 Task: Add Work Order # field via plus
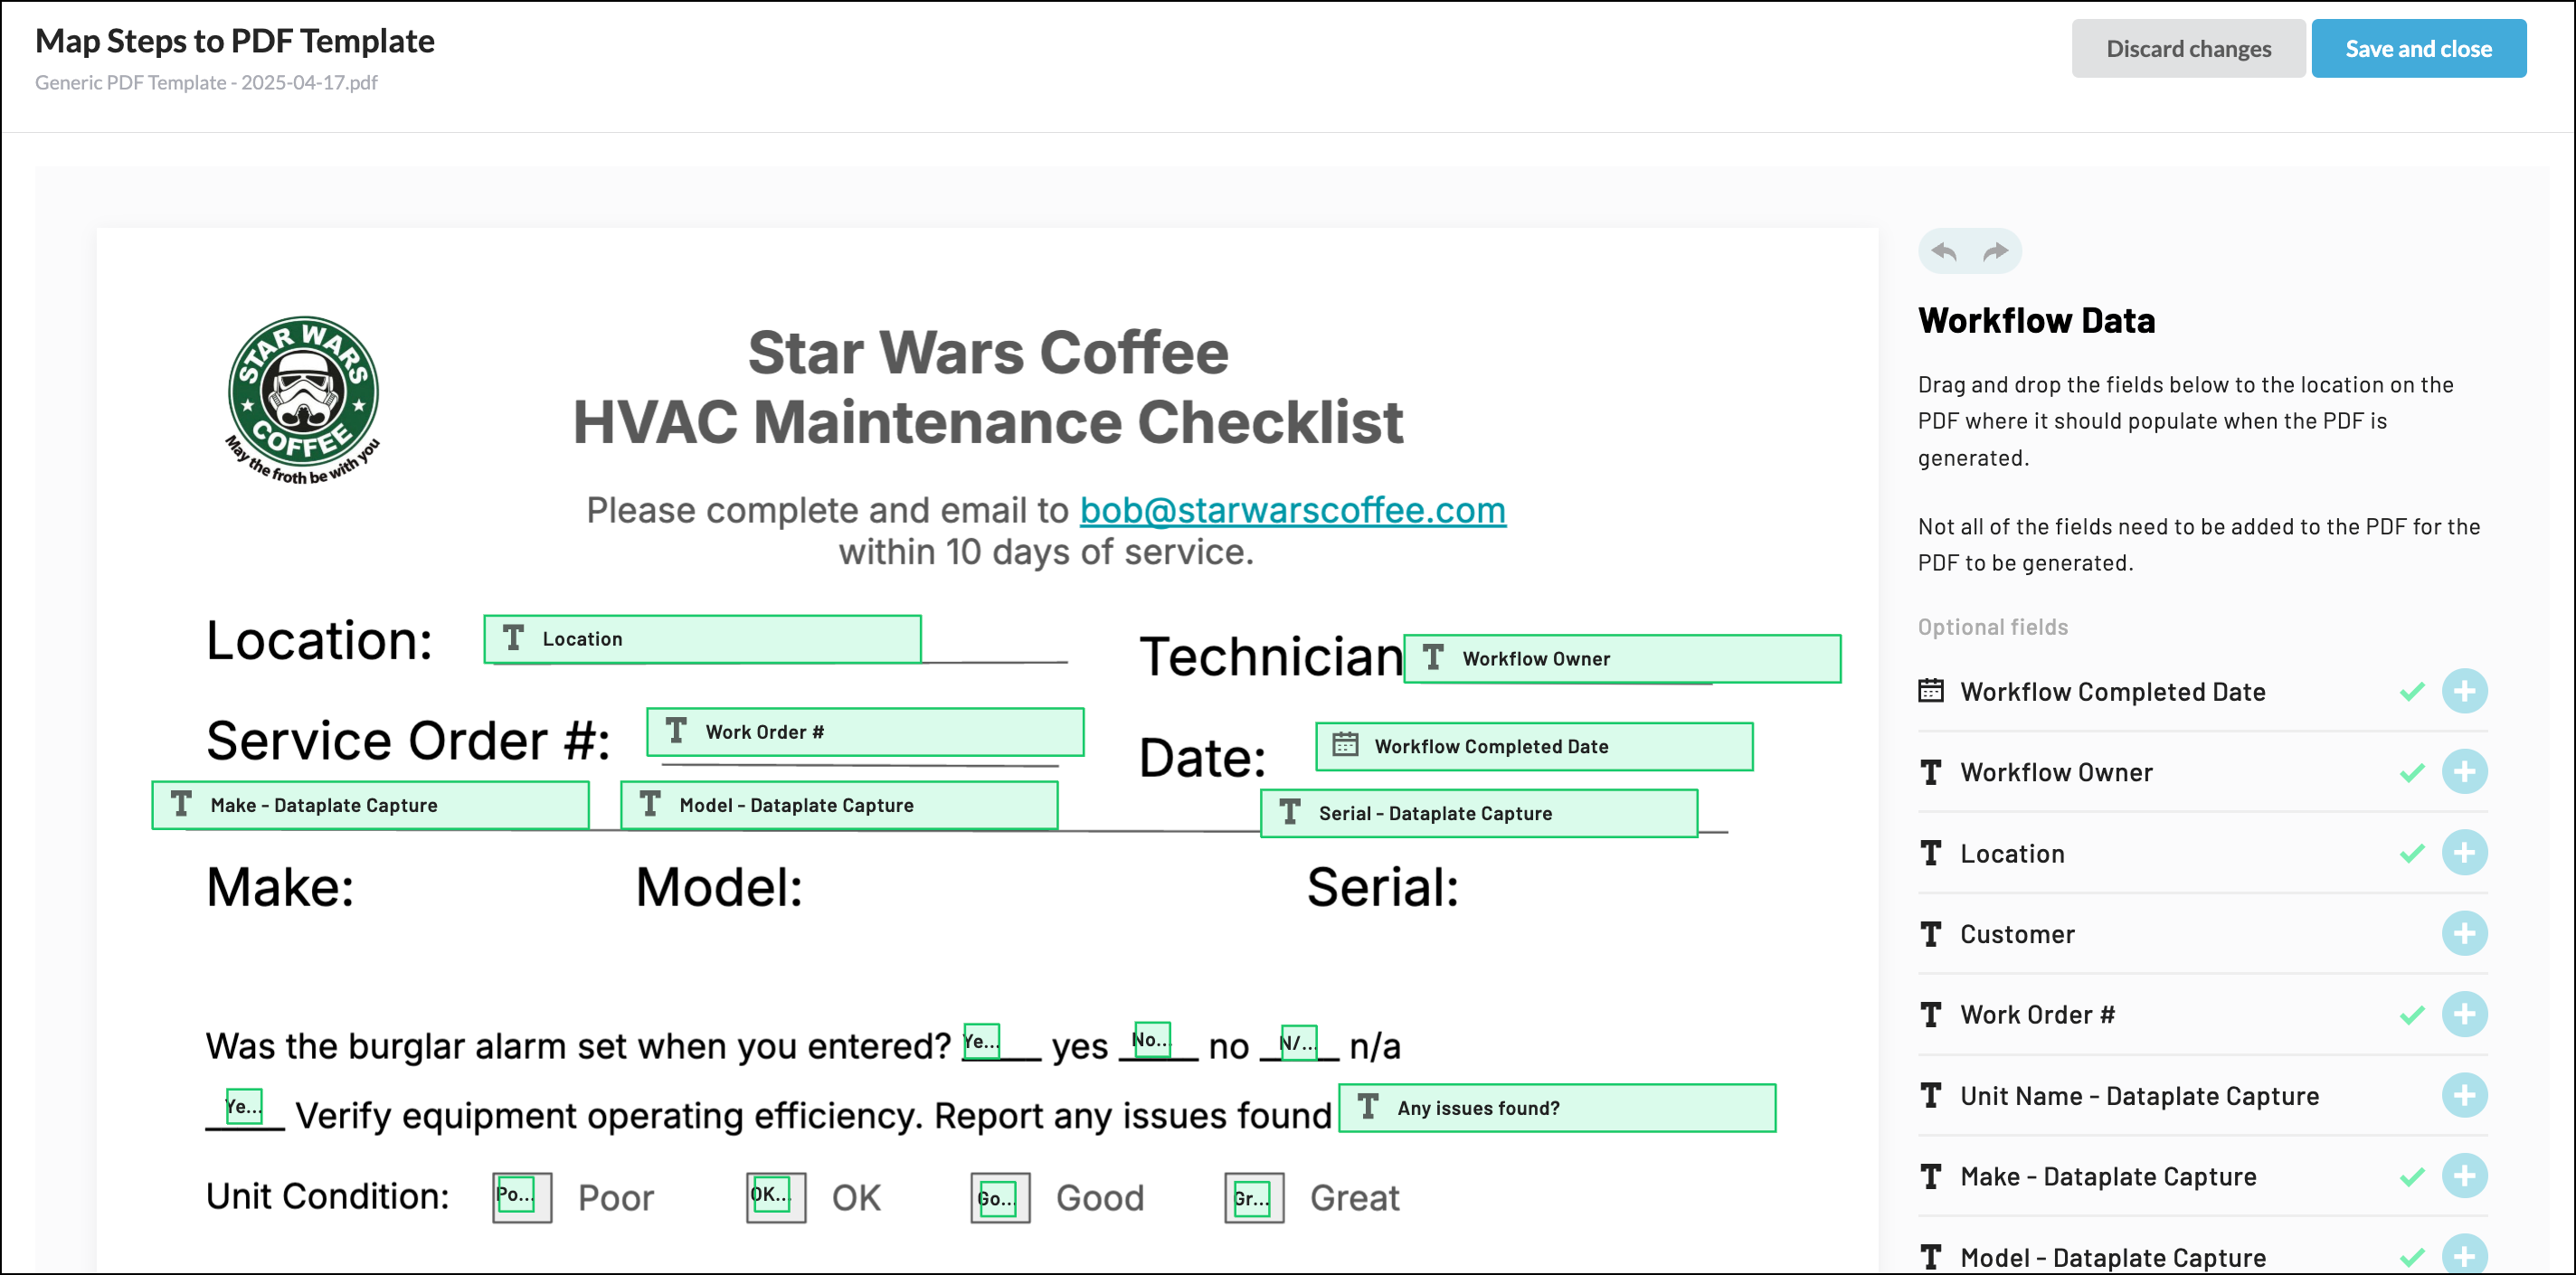tap(2464, 1015)
